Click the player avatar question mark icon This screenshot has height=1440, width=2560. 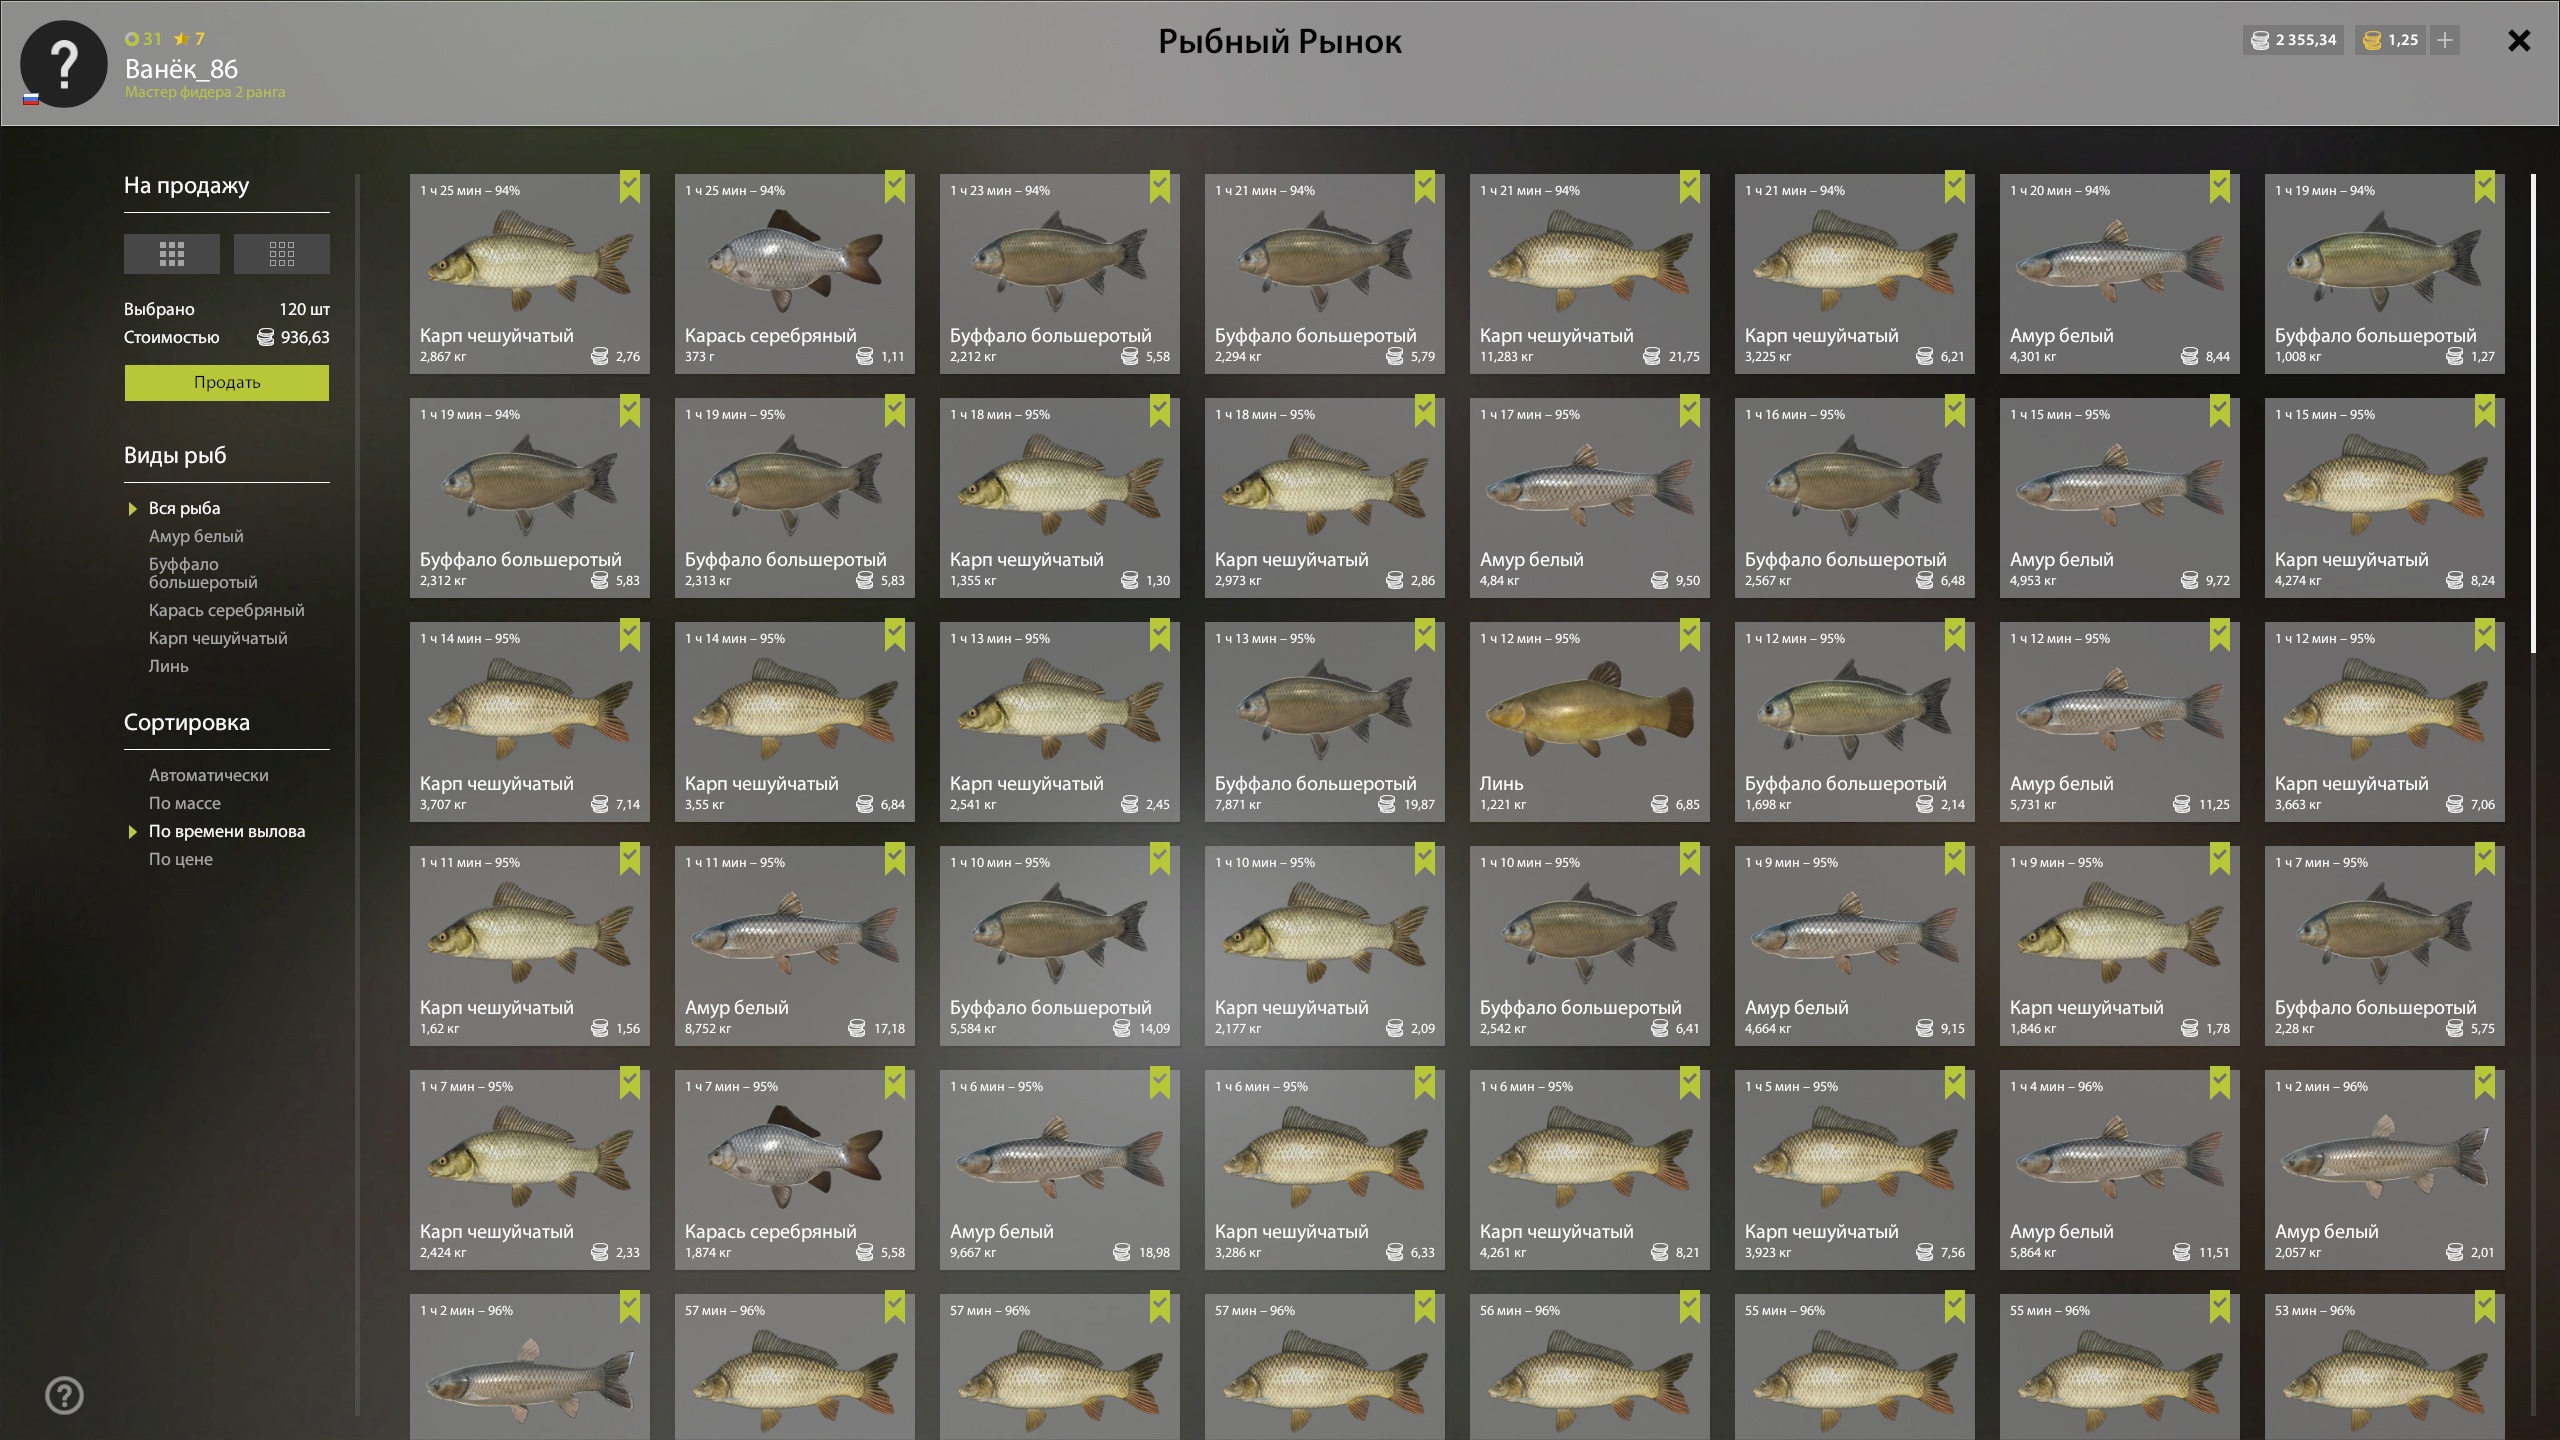[64, 64]
